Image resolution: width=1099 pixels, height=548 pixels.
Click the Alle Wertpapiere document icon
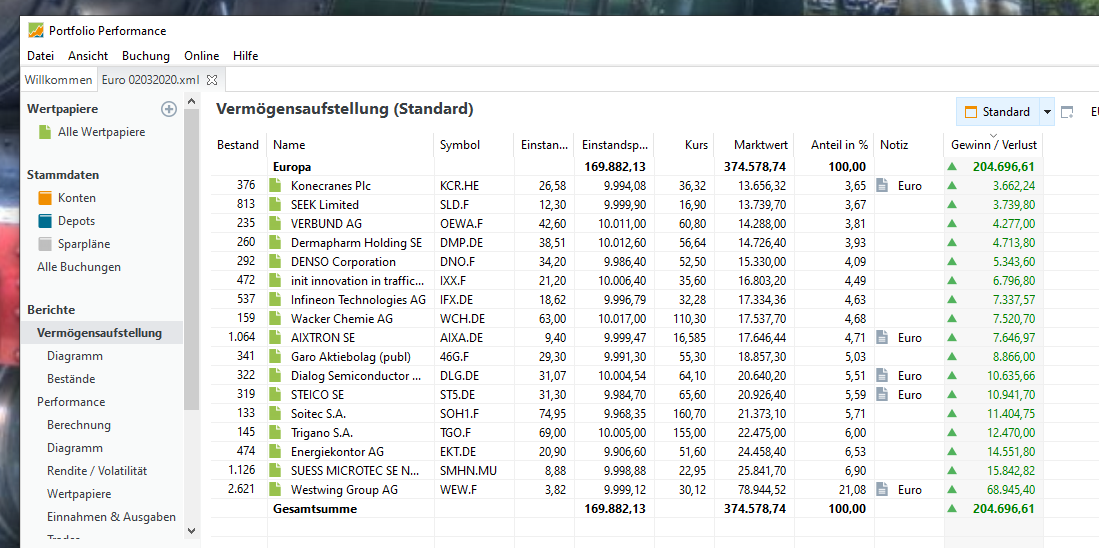(x=45, y=132)
